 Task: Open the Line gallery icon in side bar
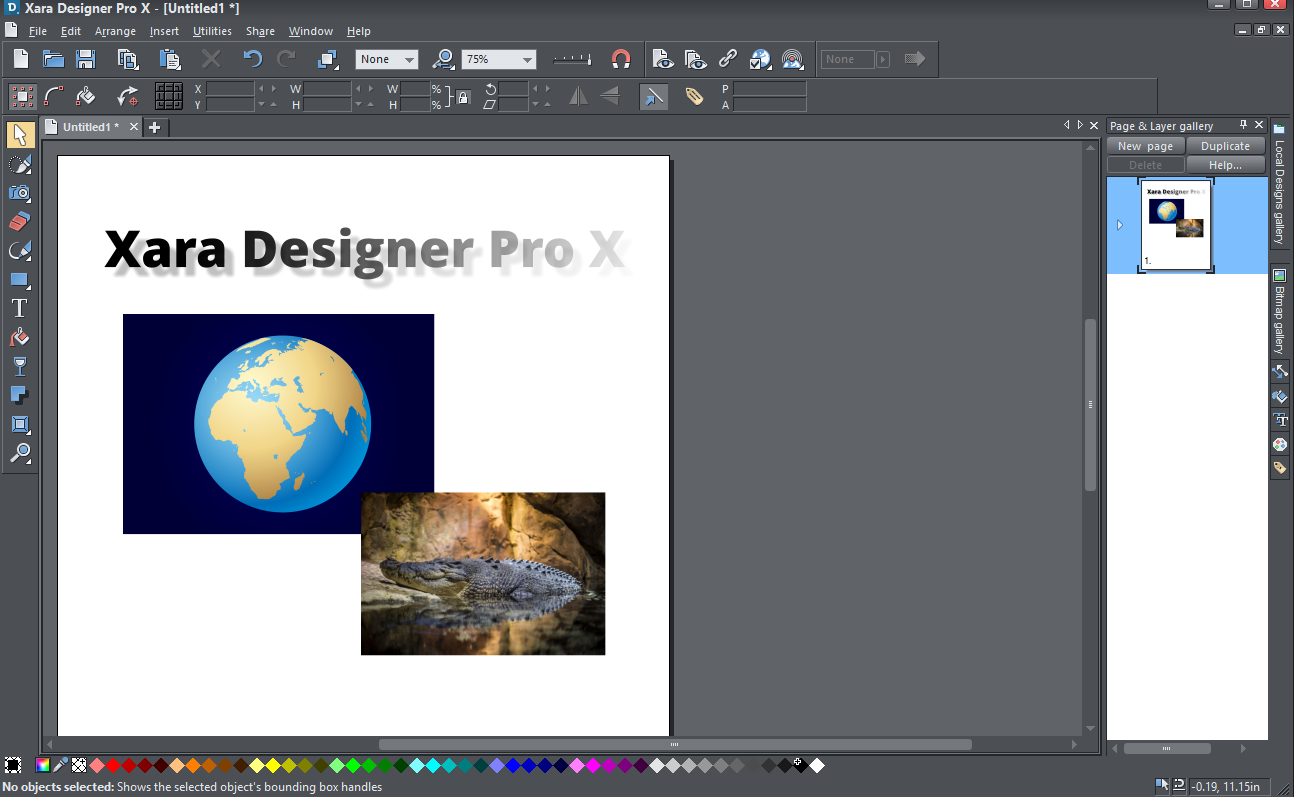point(1280,372)
